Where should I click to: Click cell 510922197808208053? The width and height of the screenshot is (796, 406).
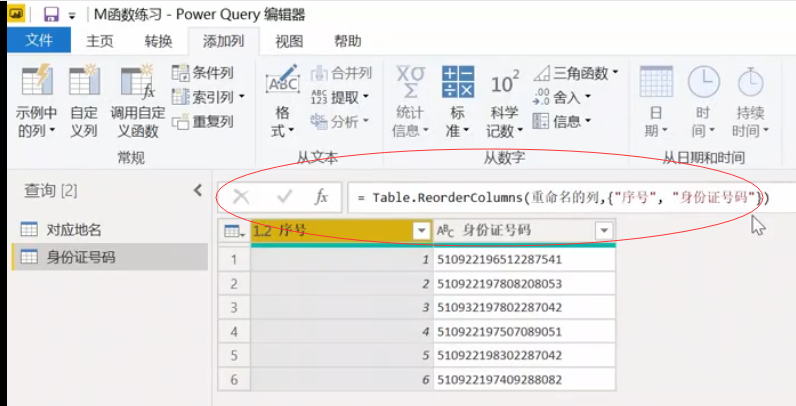(524, 284)
